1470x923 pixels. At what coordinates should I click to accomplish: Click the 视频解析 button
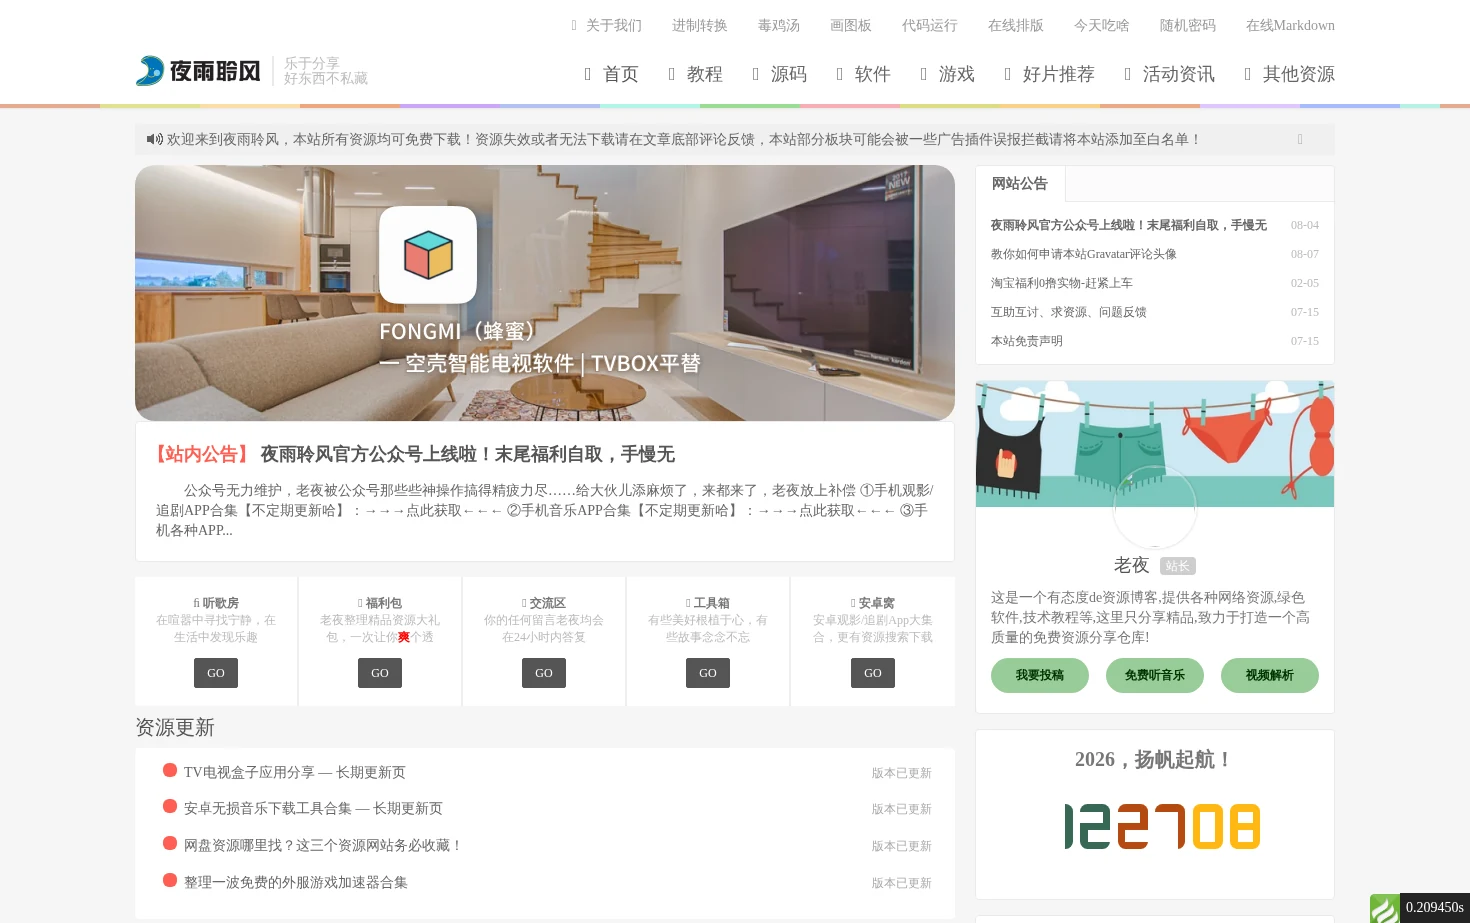tap(1270, 675)
